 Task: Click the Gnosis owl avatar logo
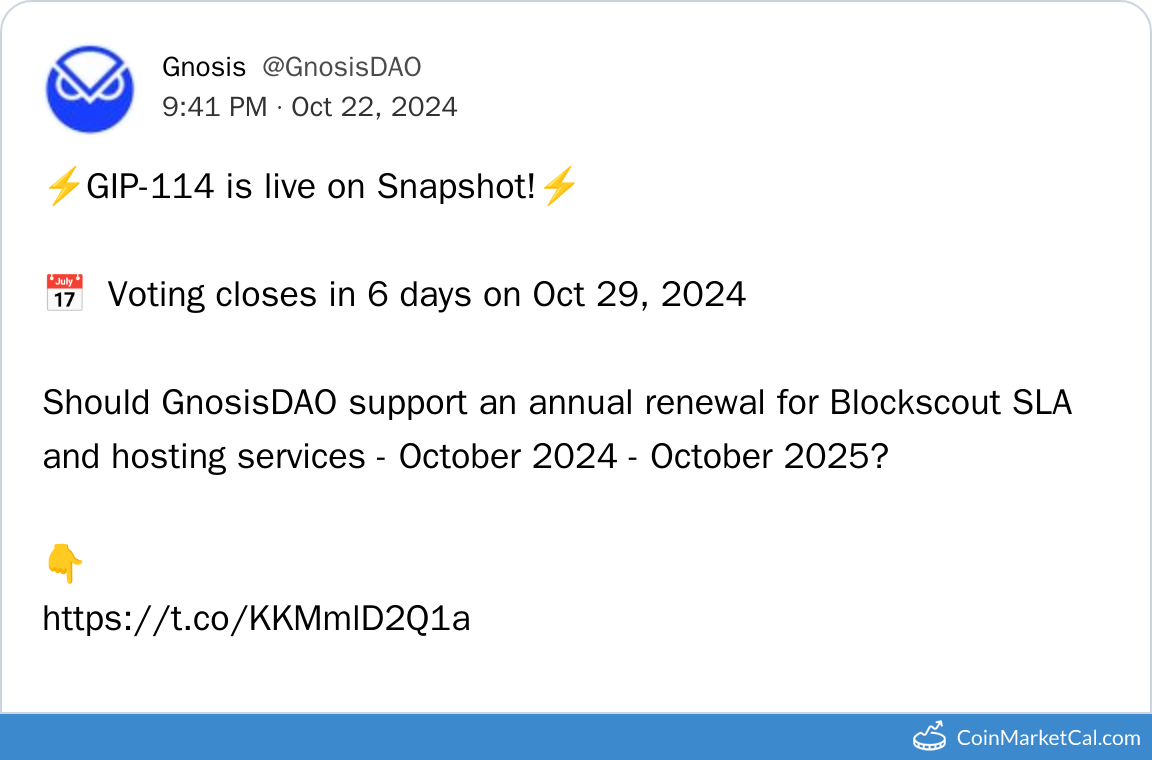(90, 88)
